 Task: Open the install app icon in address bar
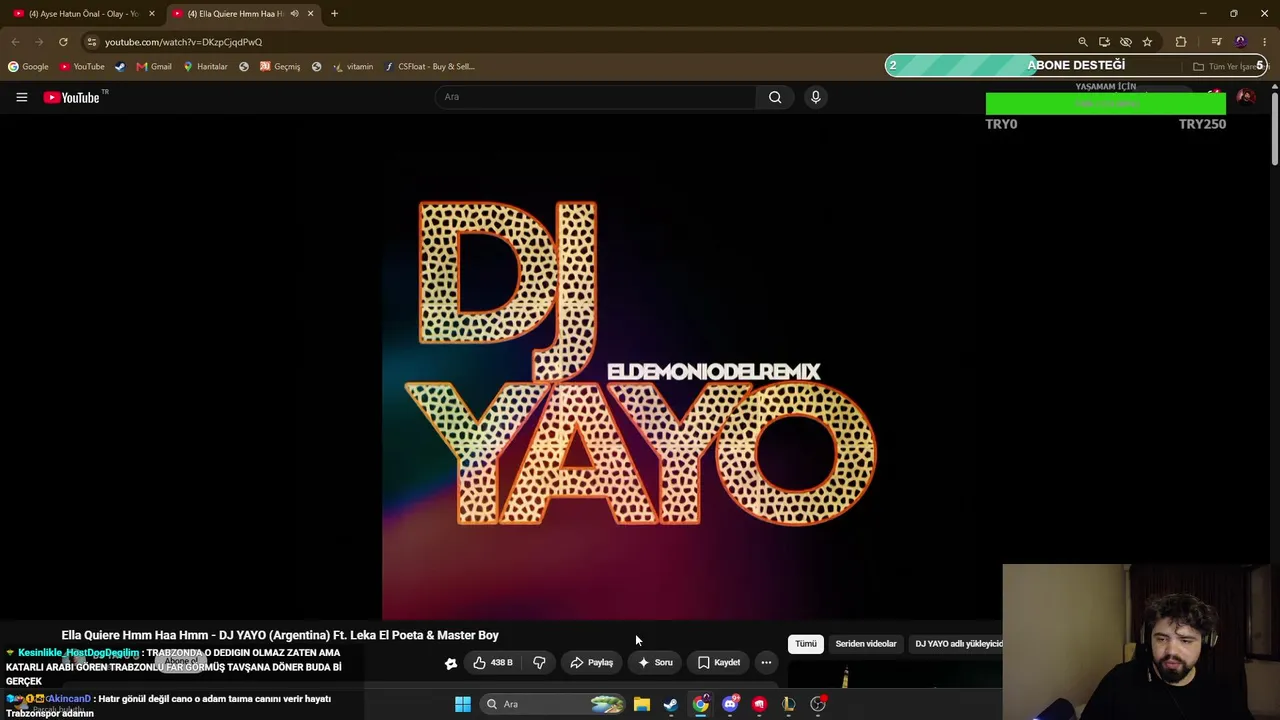click(x=1104, y=42)
